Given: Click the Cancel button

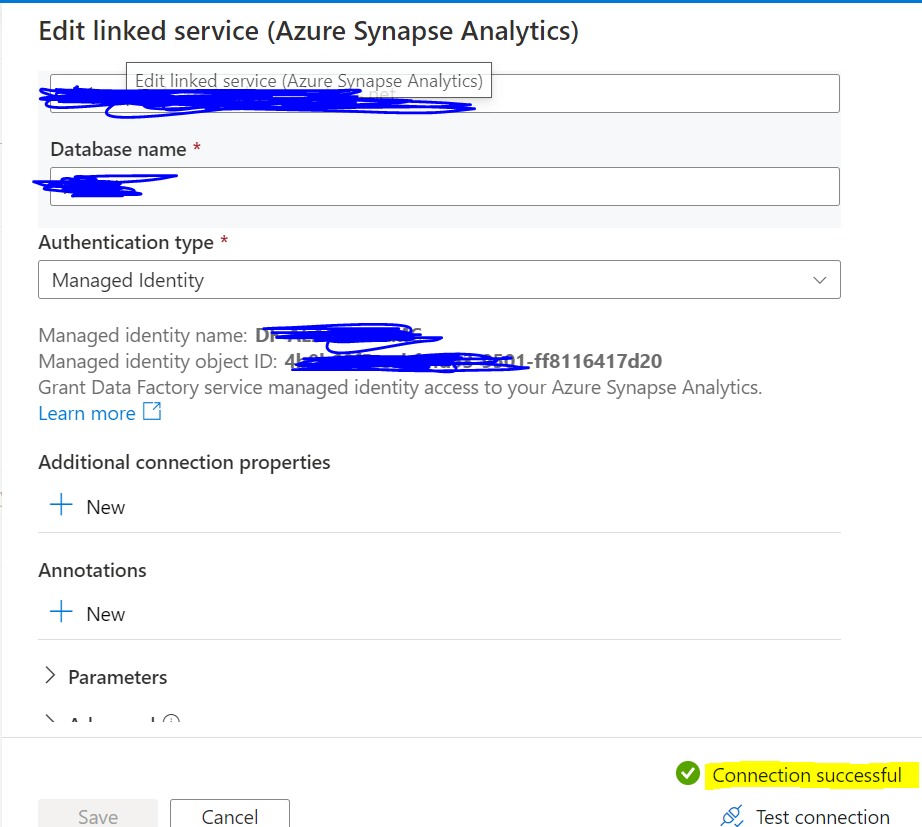Looking at the screenshot, I should [229, 814].
